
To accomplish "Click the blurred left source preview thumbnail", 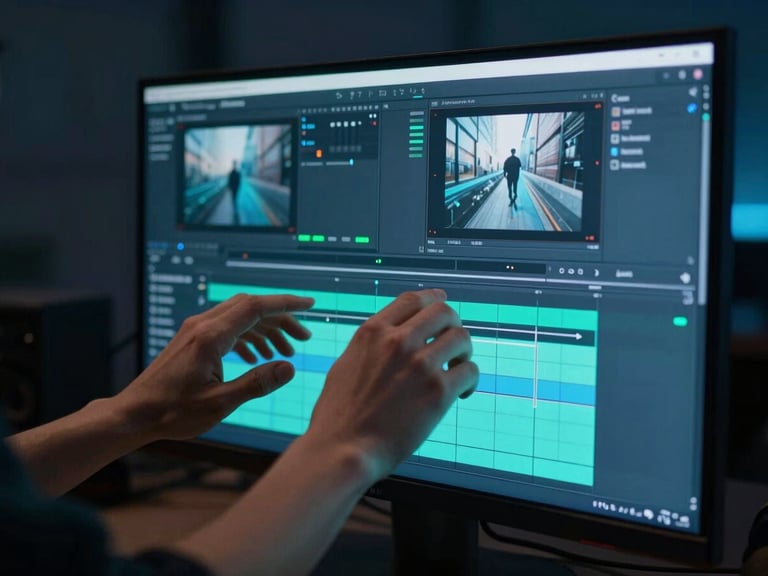I will (237, 174).
